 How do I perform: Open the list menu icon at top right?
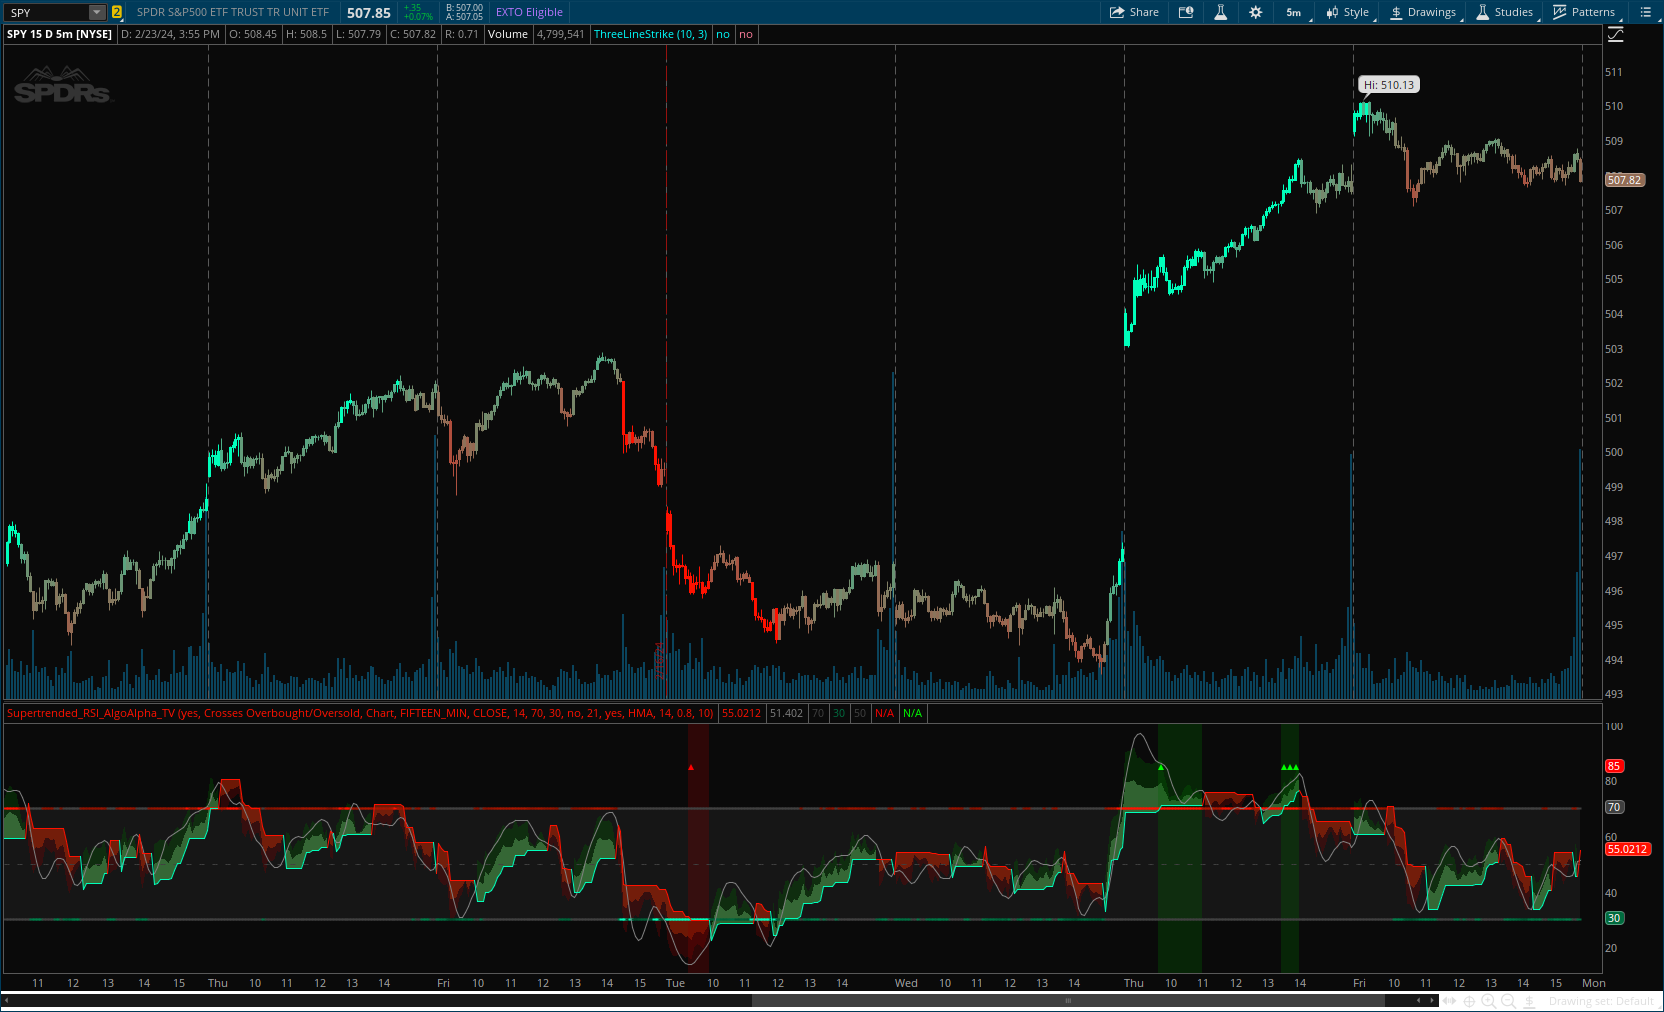point(1645,12)
